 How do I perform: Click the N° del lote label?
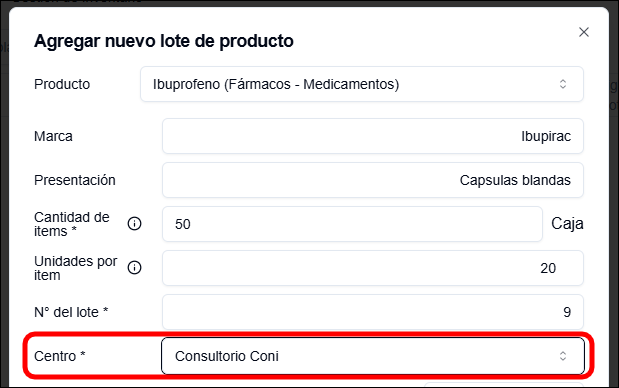(71, 312)
